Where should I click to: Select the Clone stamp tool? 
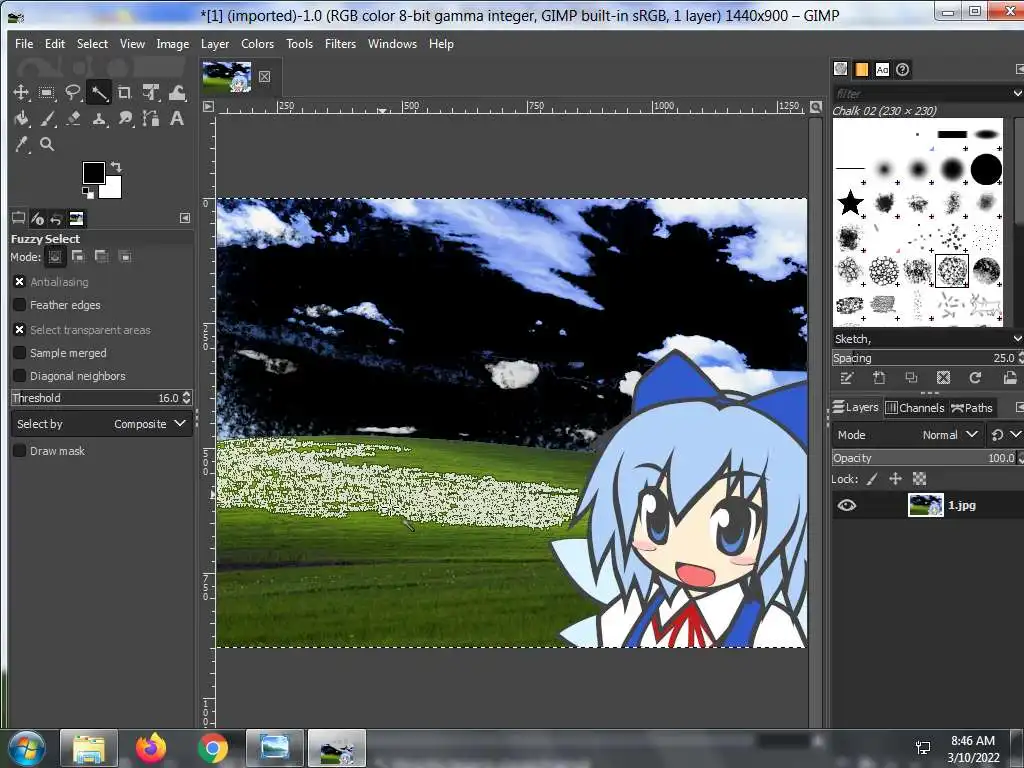point(99,118)
